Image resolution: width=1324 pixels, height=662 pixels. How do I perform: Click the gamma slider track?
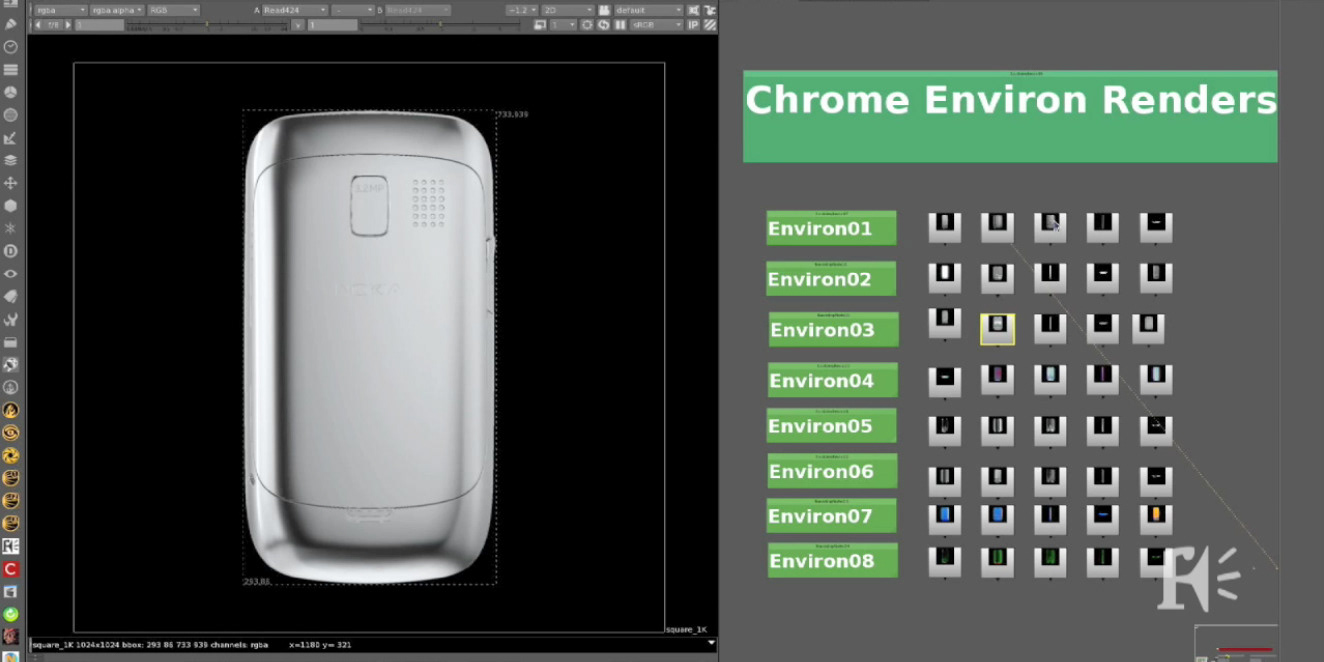442,24
